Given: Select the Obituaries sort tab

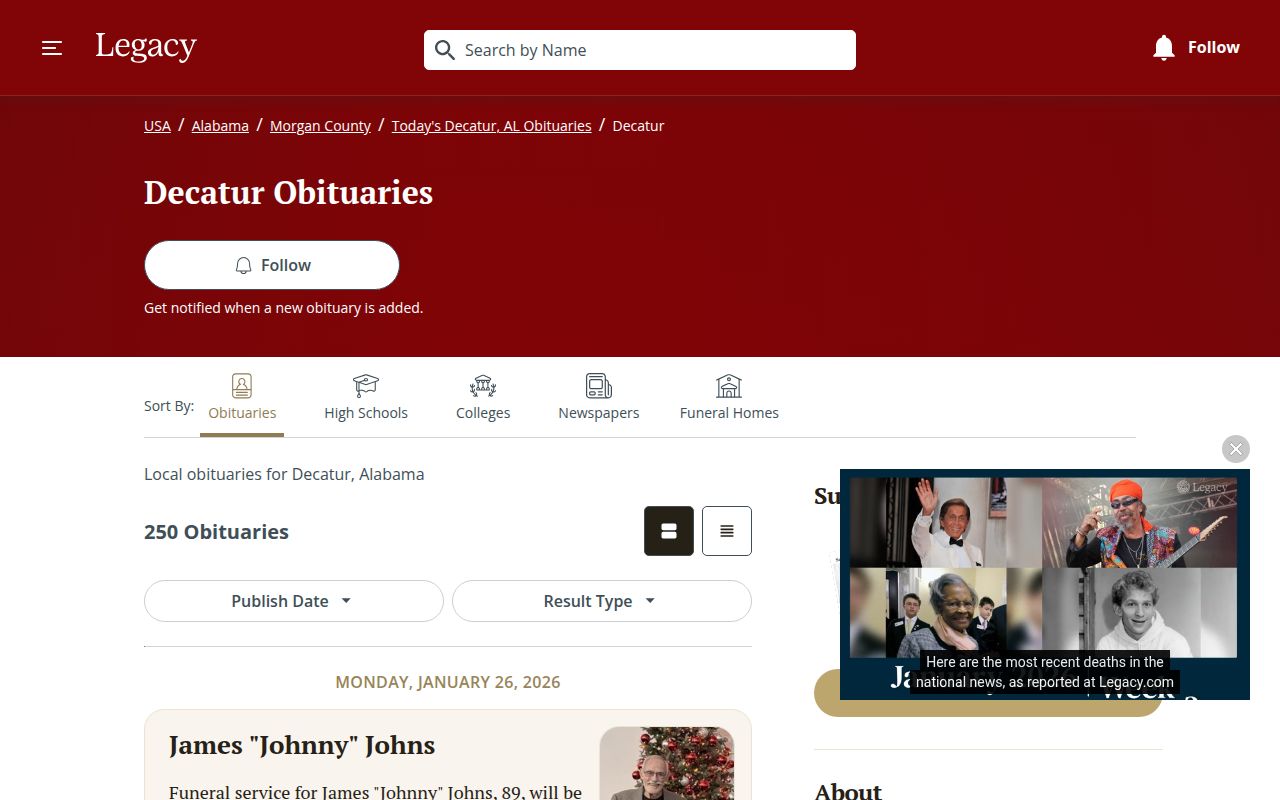Looking at the screenshot, I should 242,398.
